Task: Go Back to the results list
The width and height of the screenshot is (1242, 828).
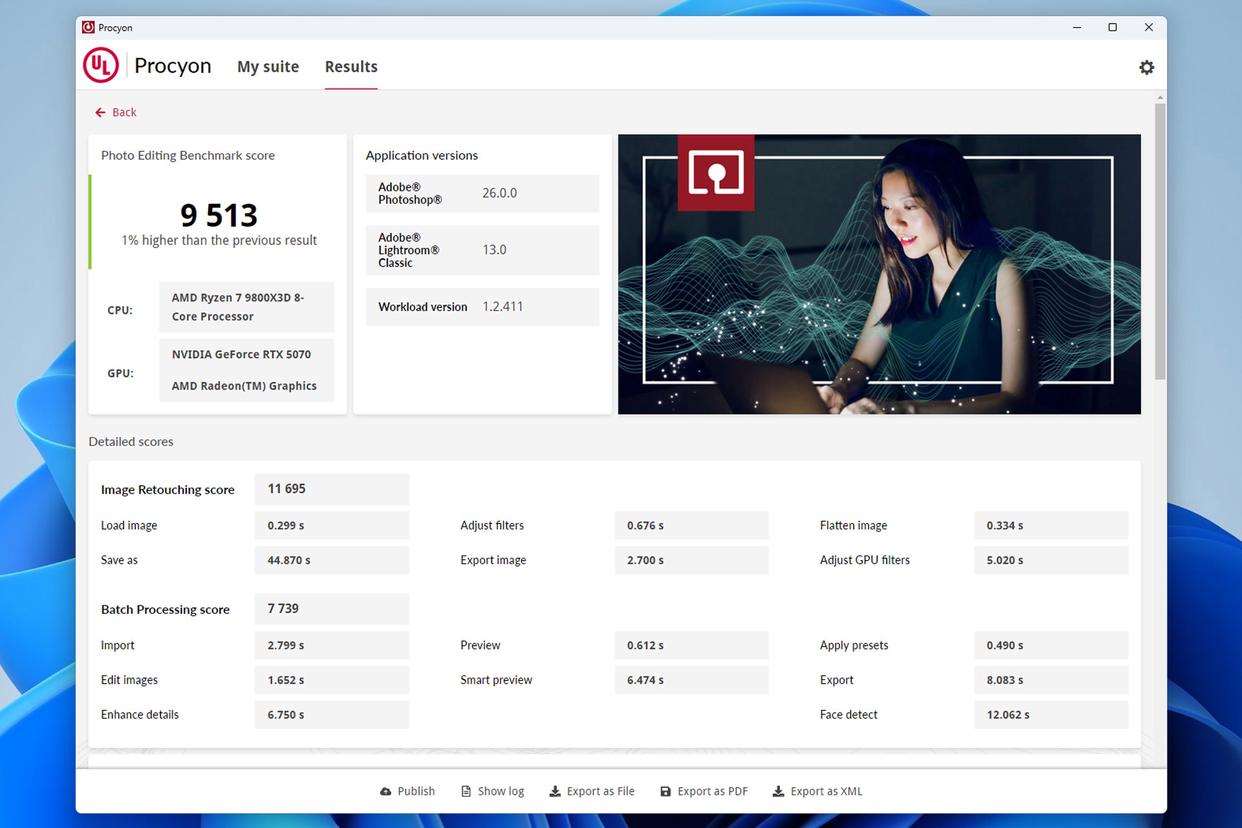Action: coord(116,112)
